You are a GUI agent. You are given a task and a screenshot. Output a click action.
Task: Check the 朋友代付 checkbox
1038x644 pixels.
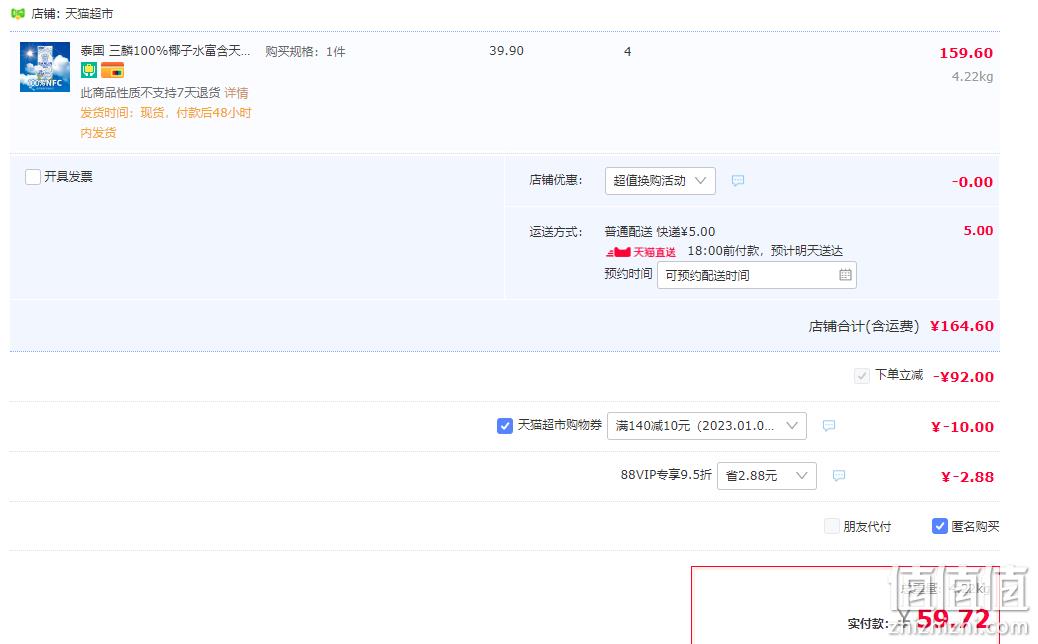(831, 526)
